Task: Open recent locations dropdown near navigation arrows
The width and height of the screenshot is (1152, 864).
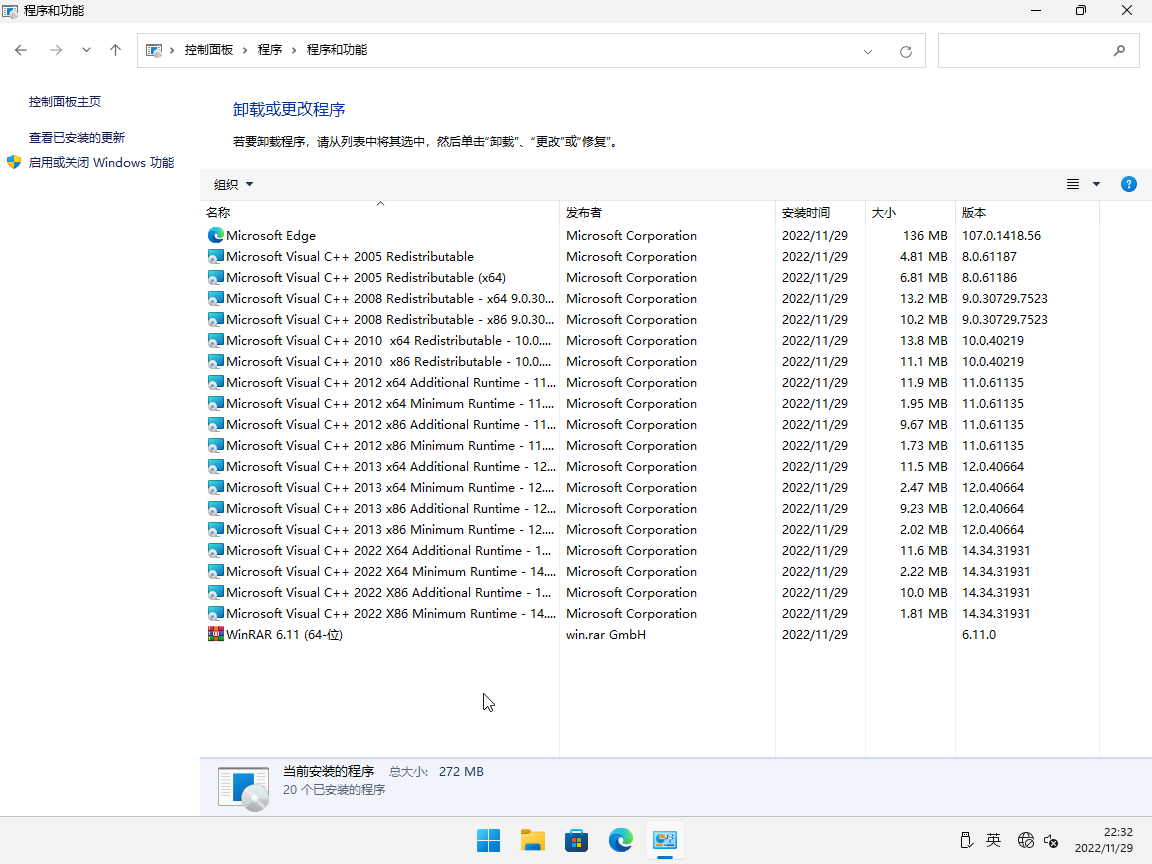Action: [87, 50]
